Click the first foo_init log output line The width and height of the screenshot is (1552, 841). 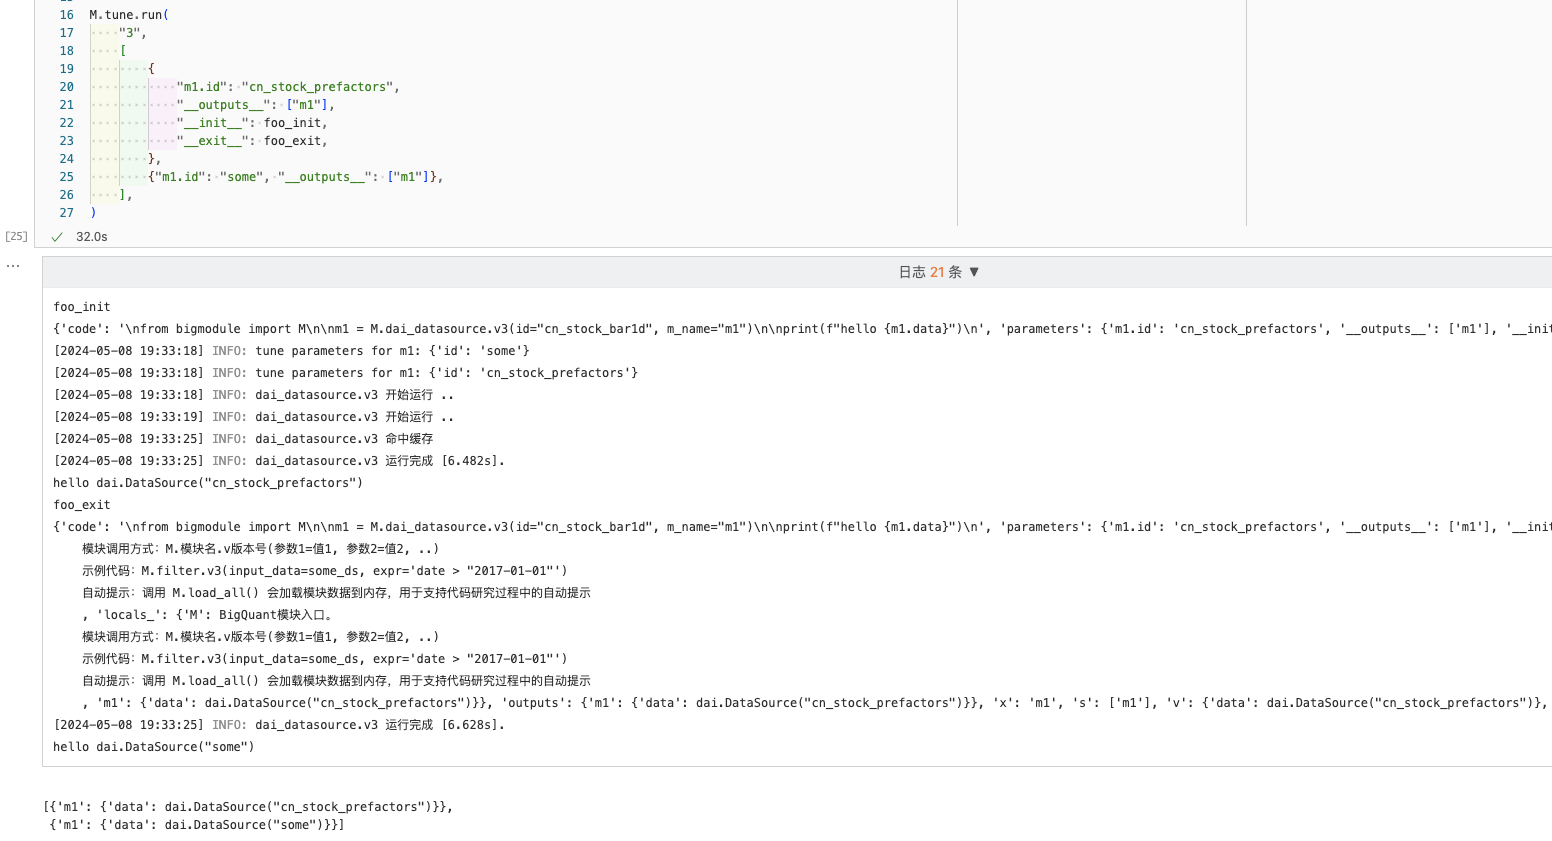pyautogui.click(x=82, y=307)
